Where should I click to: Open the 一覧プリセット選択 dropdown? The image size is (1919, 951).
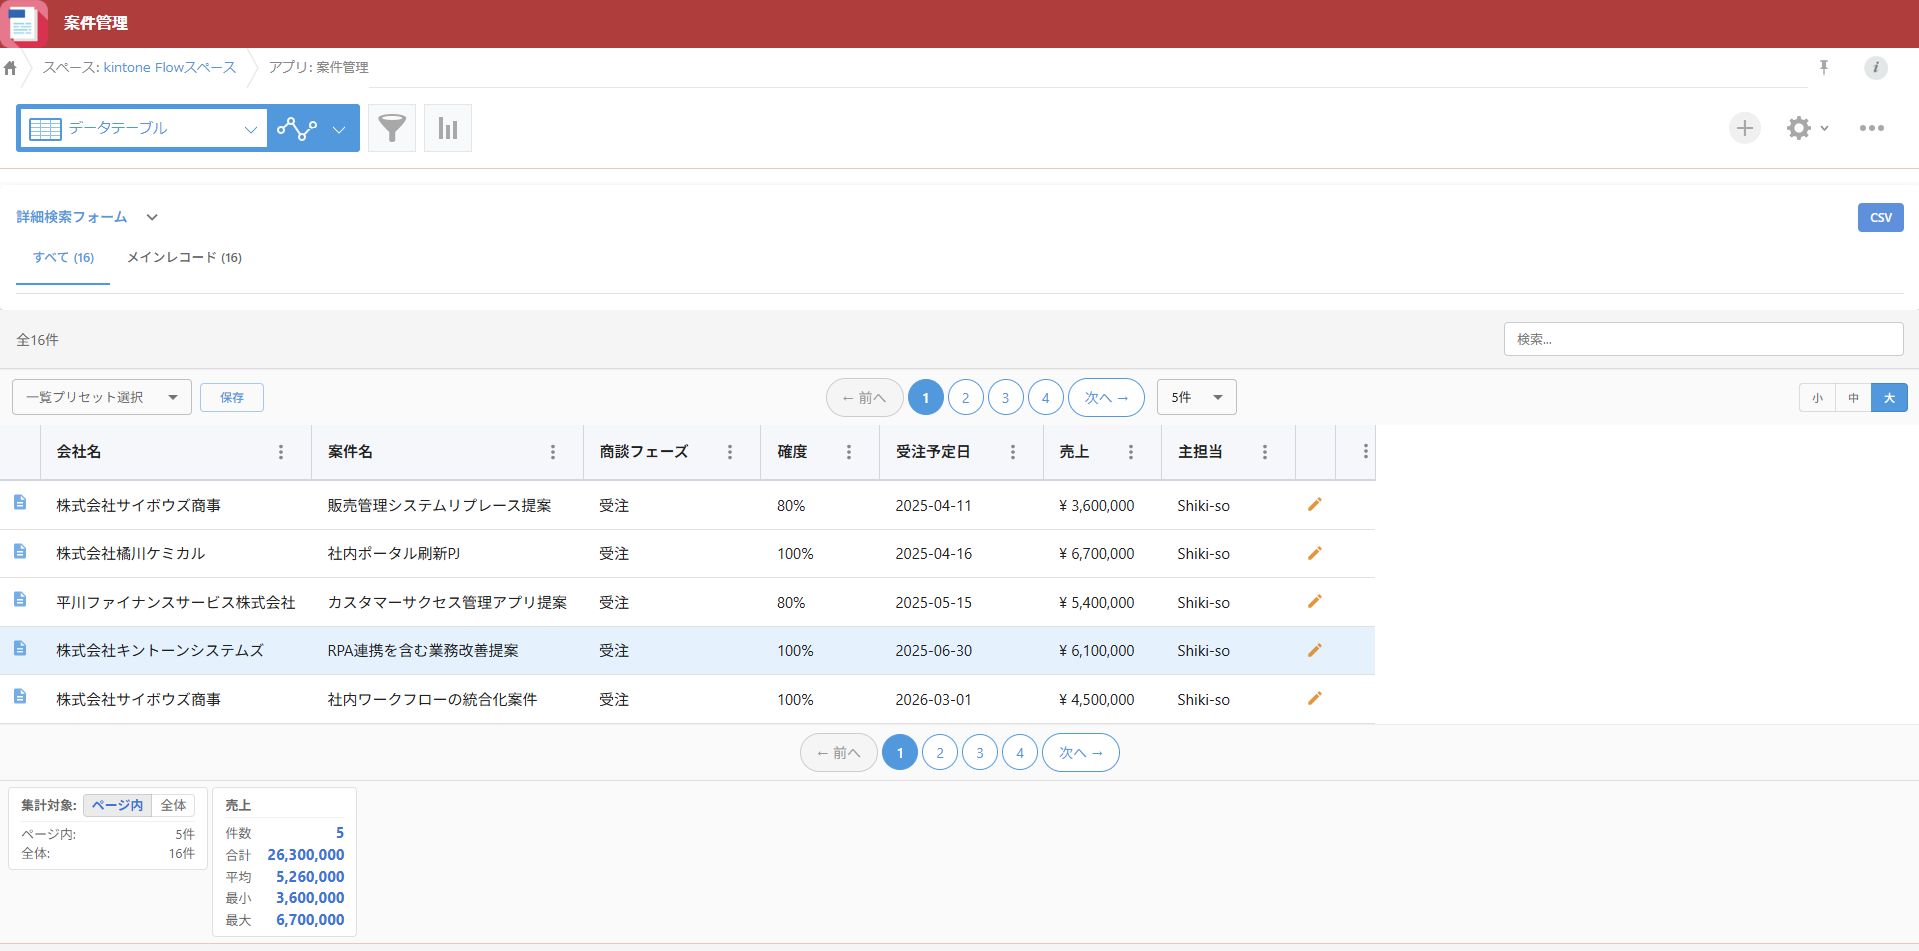(102, 397)
